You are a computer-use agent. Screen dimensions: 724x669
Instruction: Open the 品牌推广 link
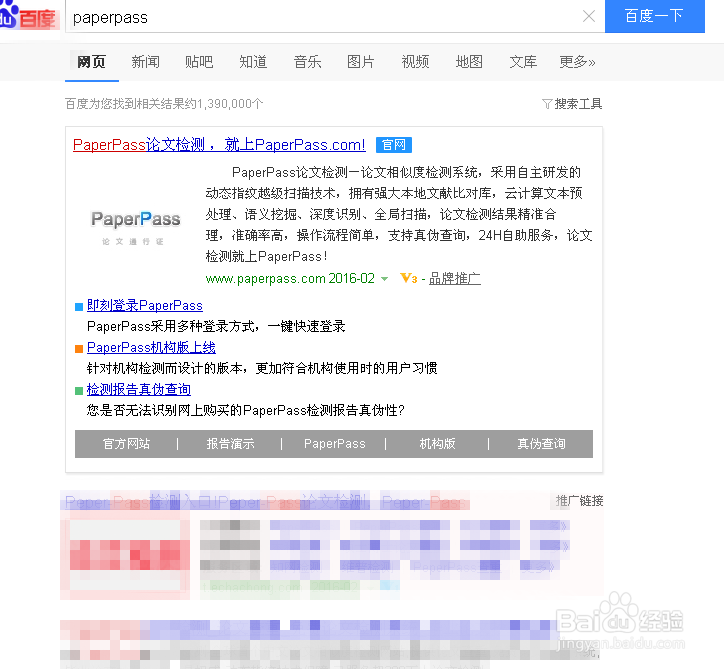pos(455,279)
